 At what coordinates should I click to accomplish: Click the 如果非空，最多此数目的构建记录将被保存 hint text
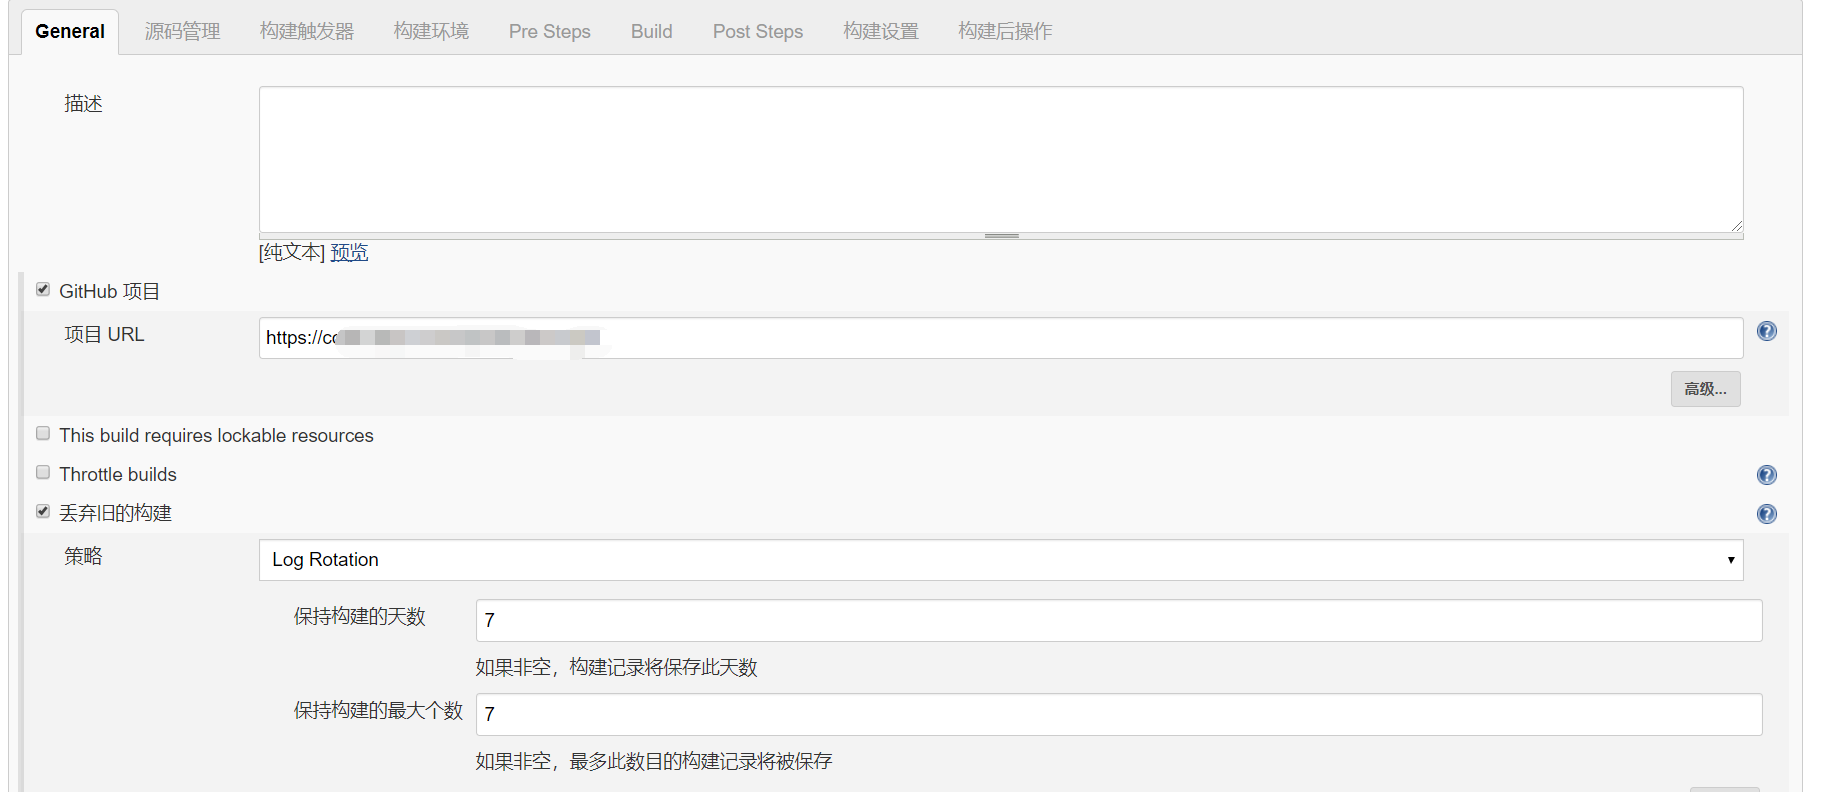(x=654, y=761)
